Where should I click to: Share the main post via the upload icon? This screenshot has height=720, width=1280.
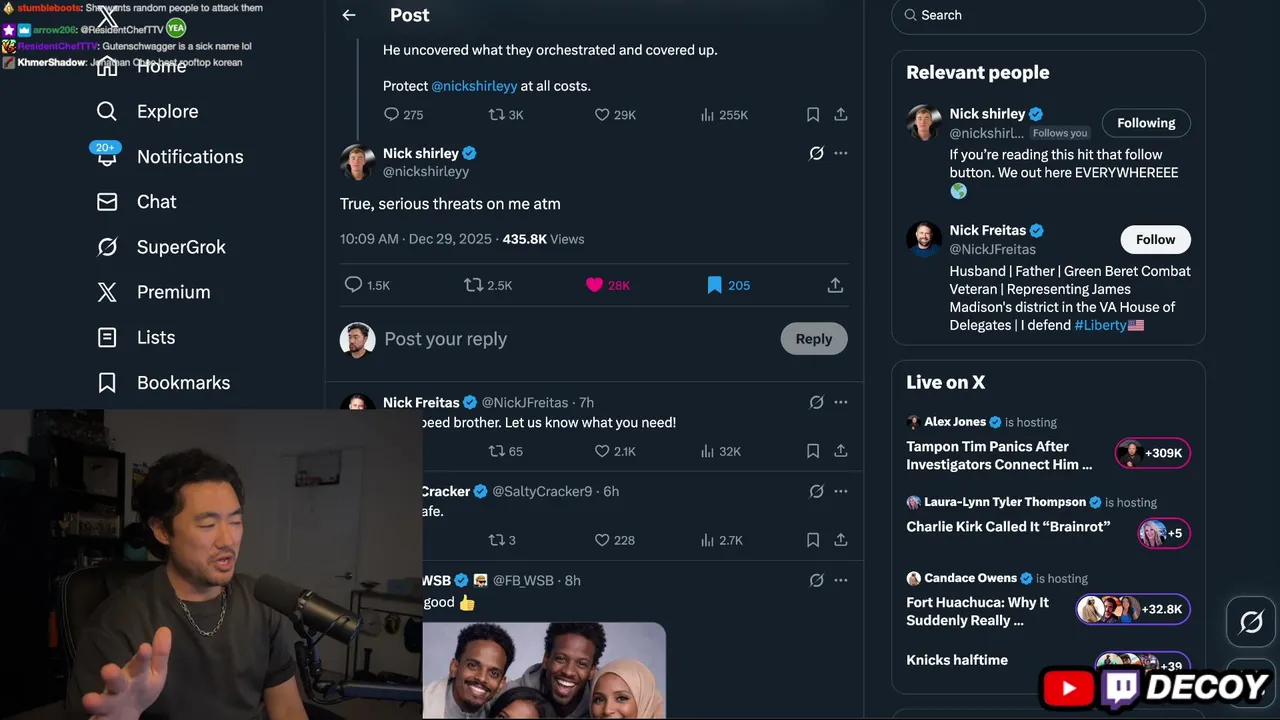pos(835,285)
